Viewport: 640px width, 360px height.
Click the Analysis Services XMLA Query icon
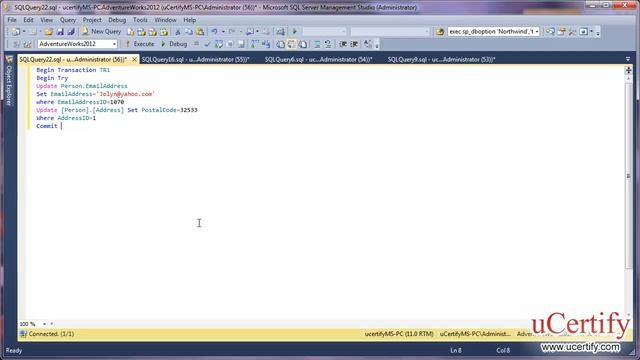click(x=164, y=31)
